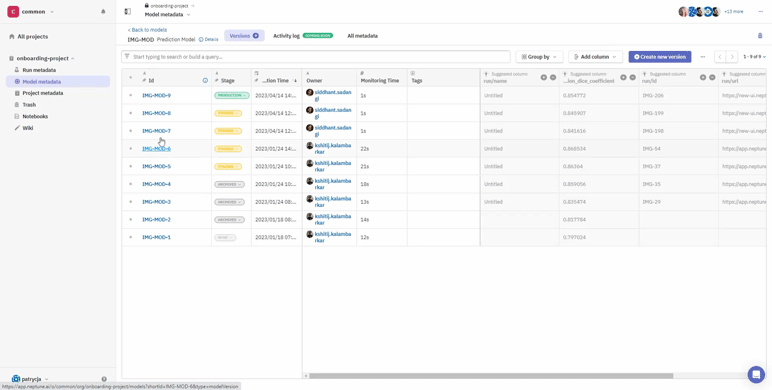Image resolution: width=772 pixels, height=390 pixels.
Task: Open Production stage dropdown for IMG-MOD-9
Action: 232,96
